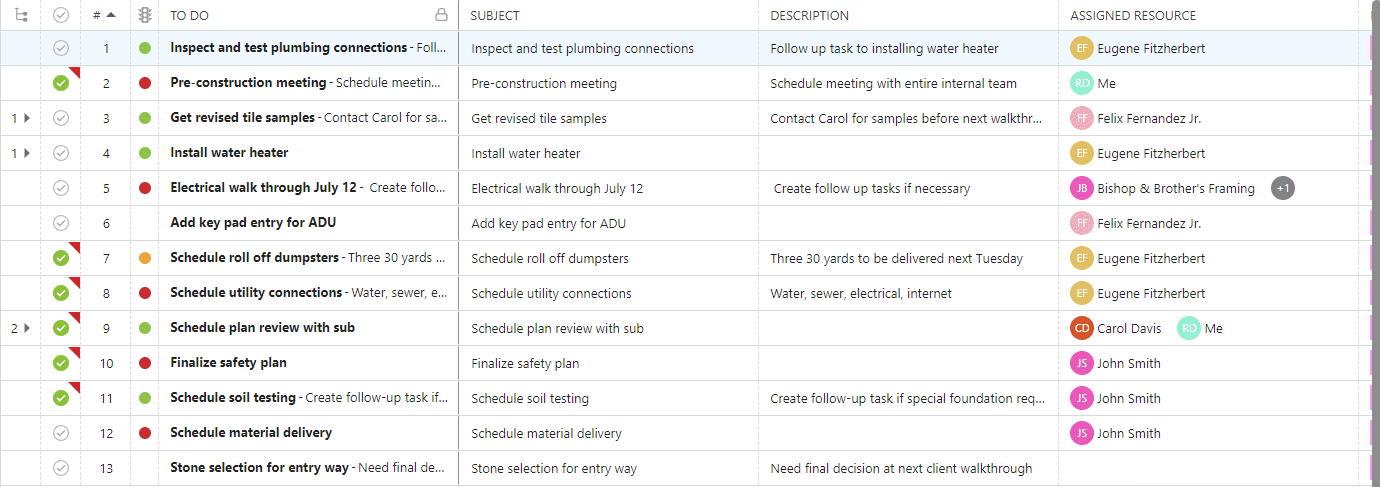Mark task 1 Inspect plumbing as complete
The image size is (1380, 487).
click(x=61, y=48)
